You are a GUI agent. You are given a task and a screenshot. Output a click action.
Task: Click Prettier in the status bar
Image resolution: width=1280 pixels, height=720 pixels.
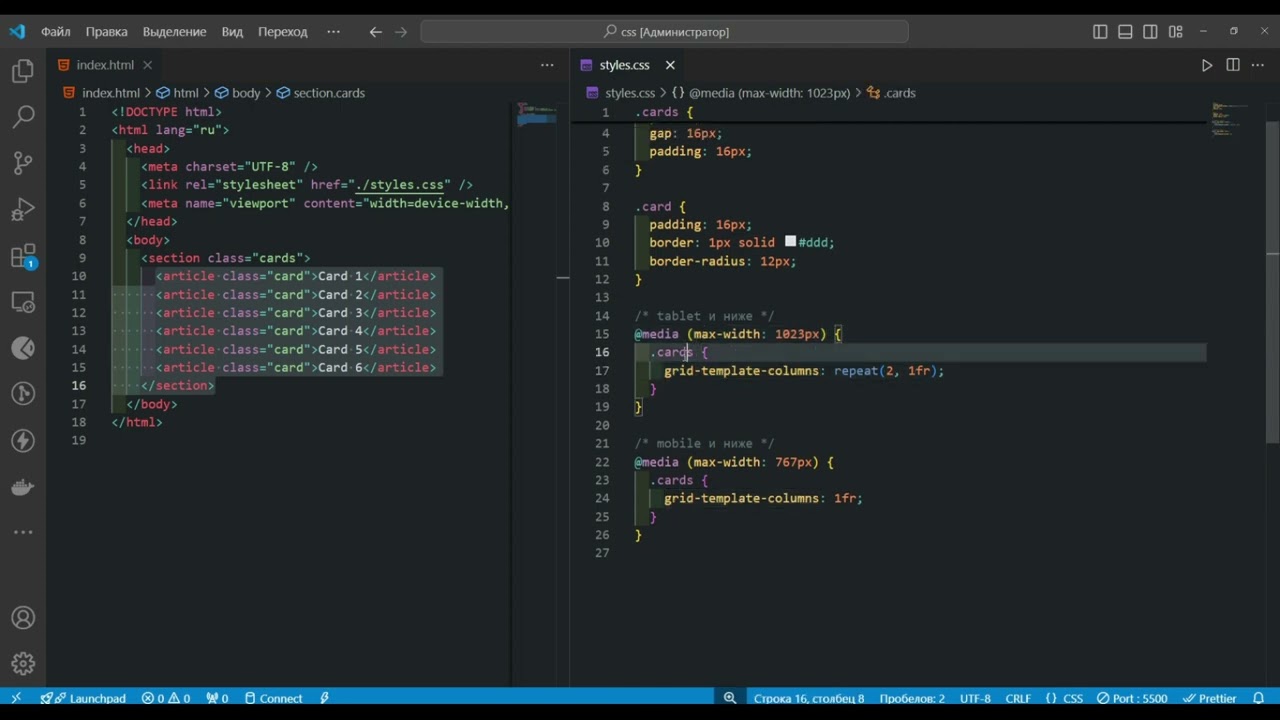coord(1210,698)
